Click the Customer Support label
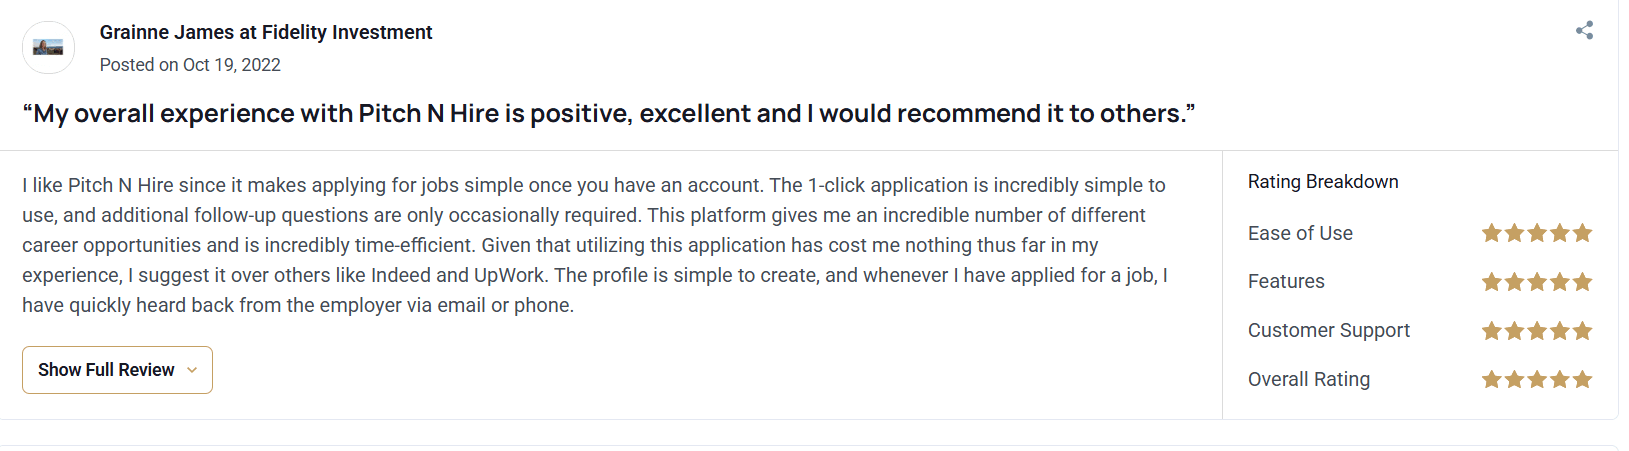Screen dimensions: 1629x451 click(x=1328, y=330)
